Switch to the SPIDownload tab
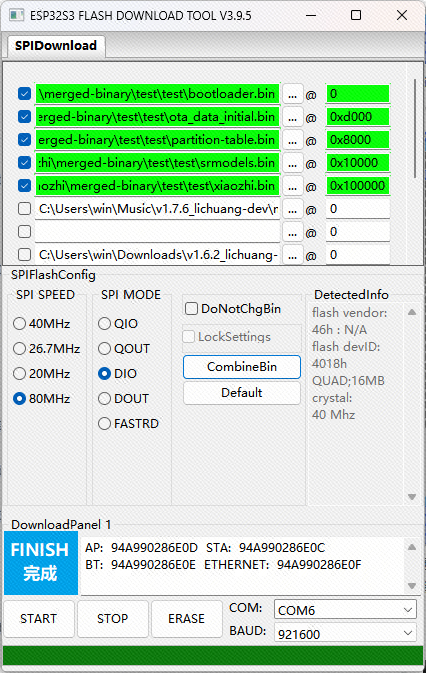 [56, 46]
